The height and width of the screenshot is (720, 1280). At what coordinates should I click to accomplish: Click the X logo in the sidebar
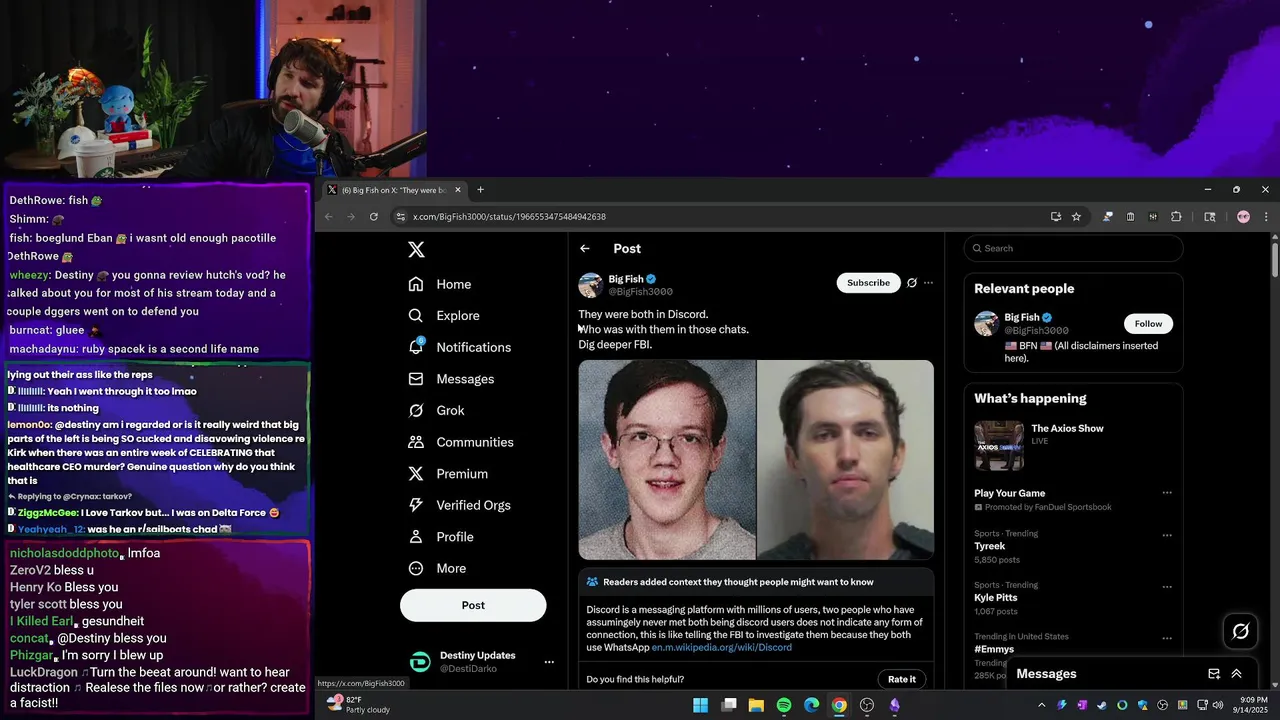click(417, 250)
